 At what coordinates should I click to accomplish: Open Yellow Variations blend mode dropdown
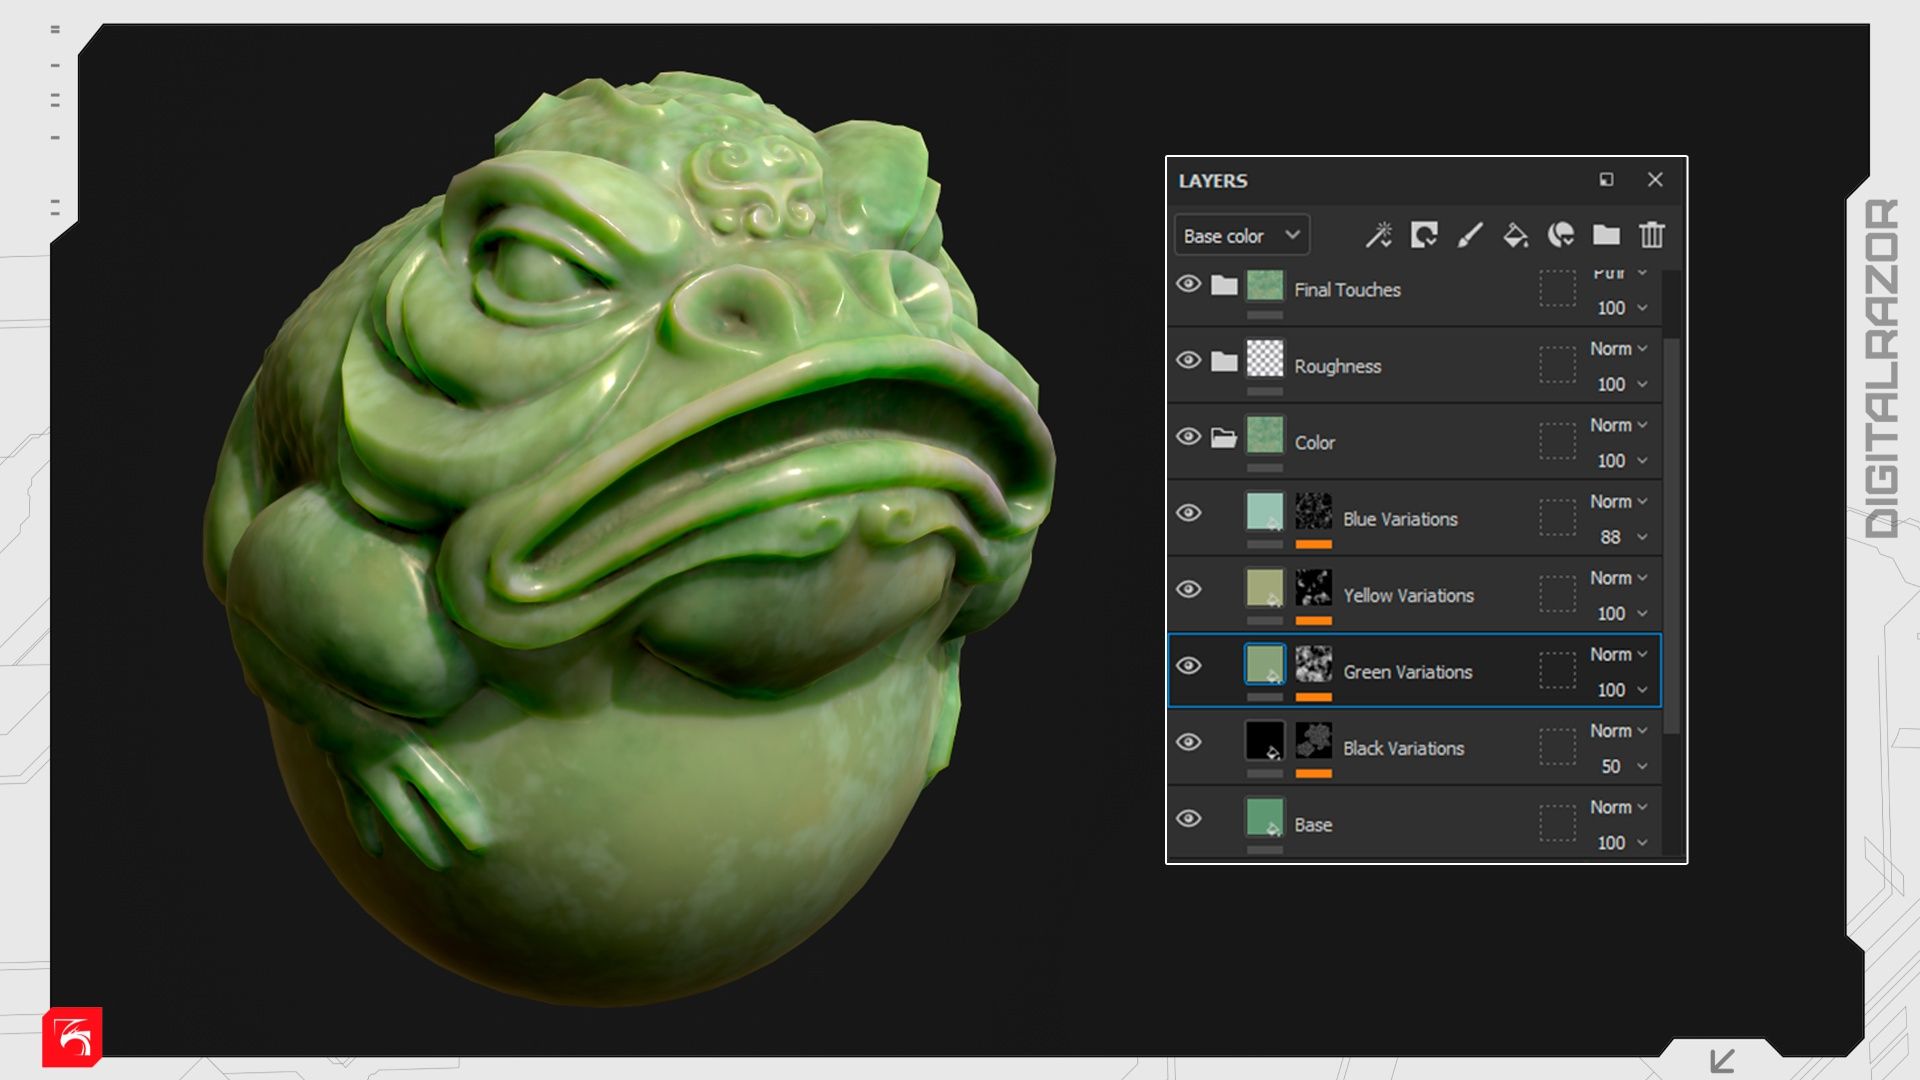1618,578
